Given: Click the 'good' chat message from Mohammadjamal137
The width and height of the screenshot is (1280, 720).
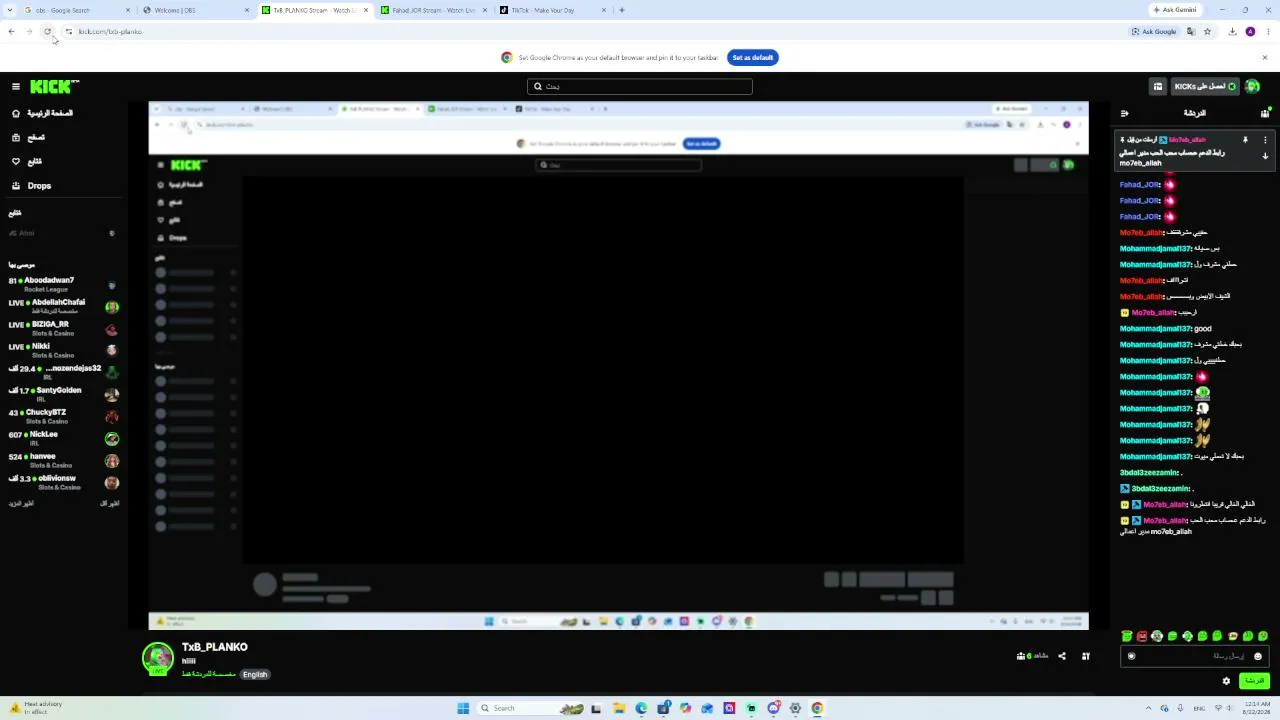Looking at the screenshot, I should pyautogui.click(x=1165, y=329).
